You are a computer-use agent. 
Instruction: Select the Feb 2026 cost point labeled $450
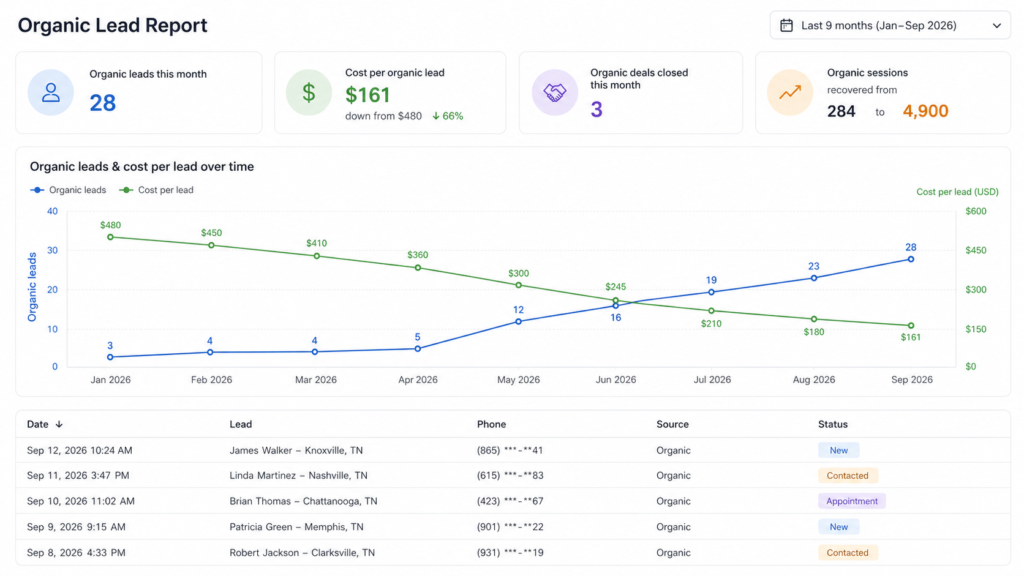point(211,246)
